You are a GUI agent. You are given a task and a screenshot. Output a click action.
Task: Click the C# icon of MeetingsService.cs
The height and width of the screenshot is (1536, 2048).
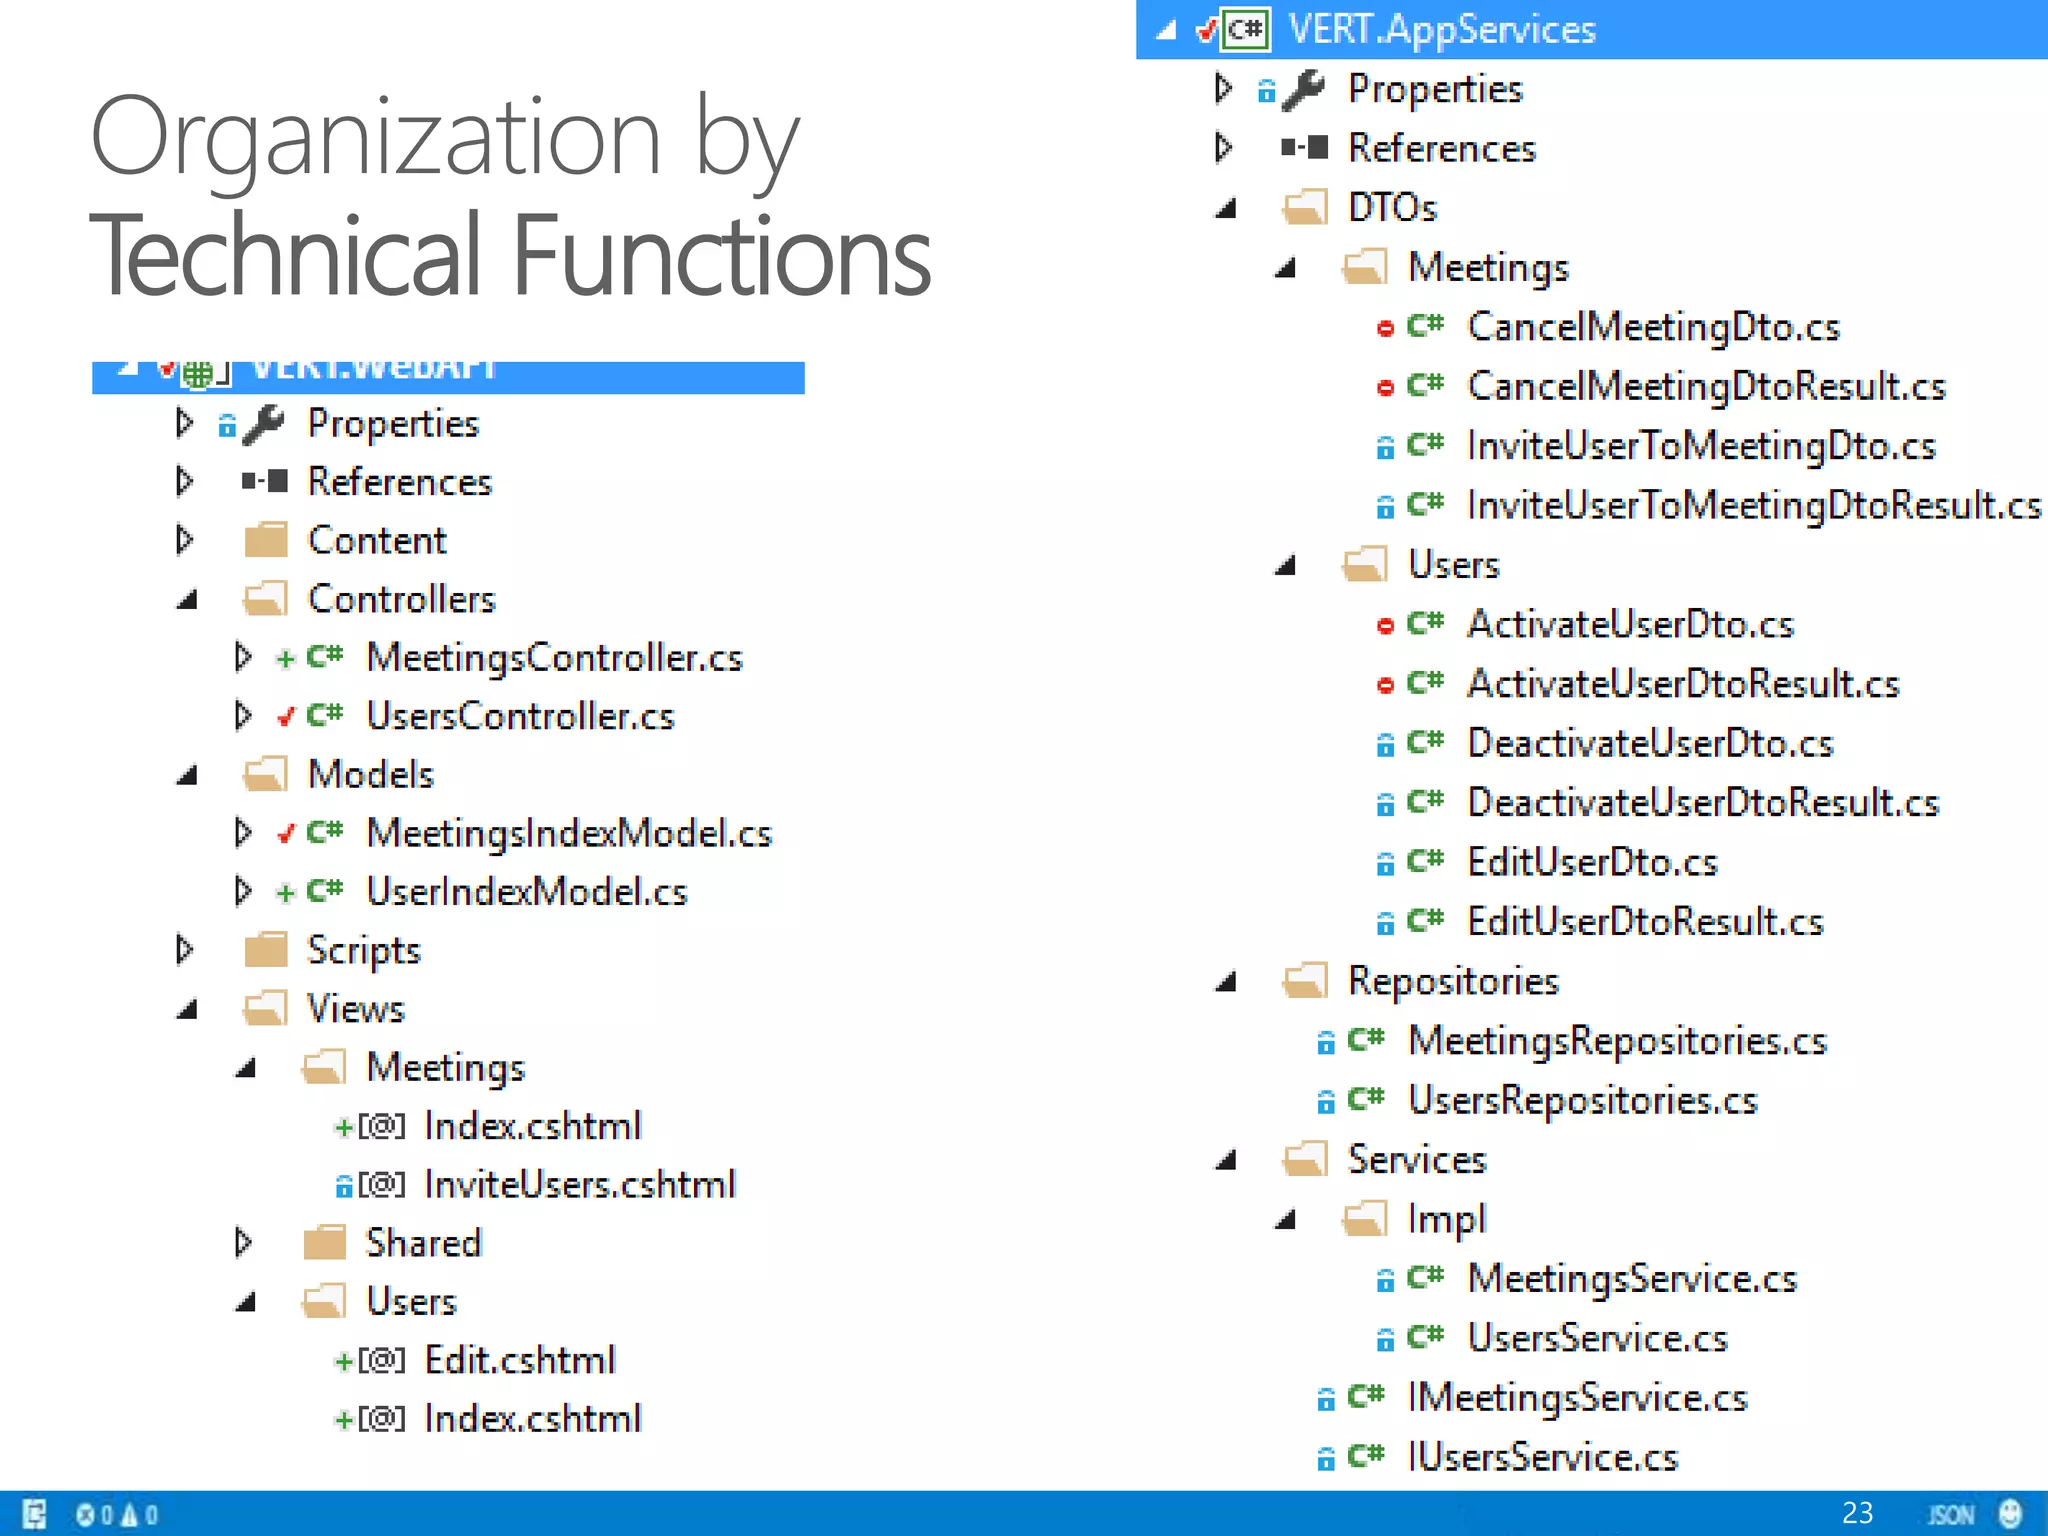pyautogui.click(x=1425, y=1277)
